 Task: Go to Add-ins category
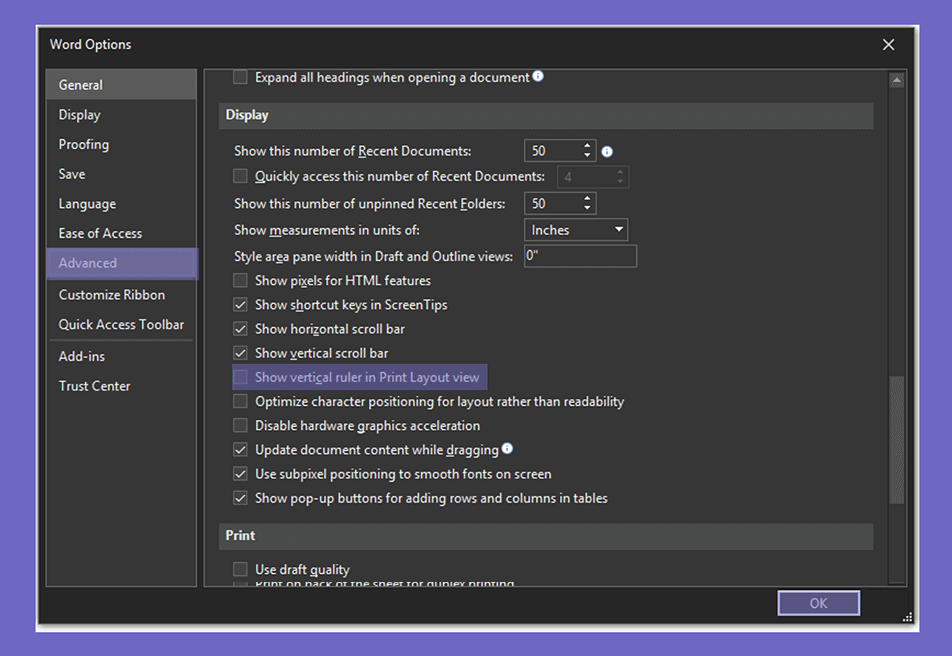(x=121, y=357)
